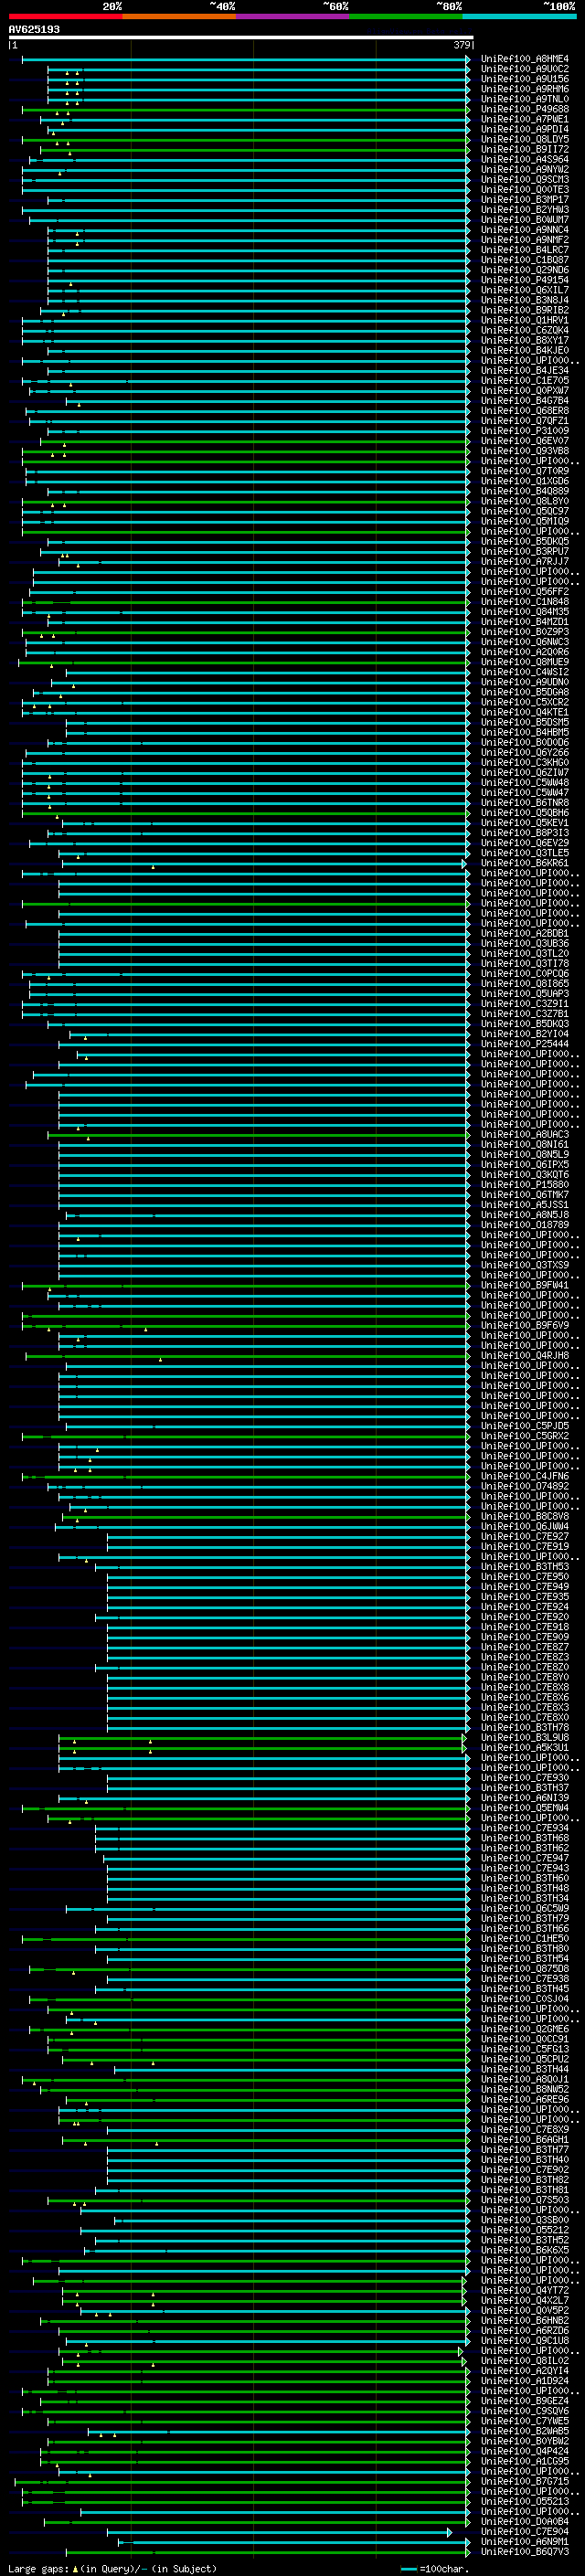Click the =100char scale legend
Viewport: 585px width, 2576px height.
pos(434,2569)
